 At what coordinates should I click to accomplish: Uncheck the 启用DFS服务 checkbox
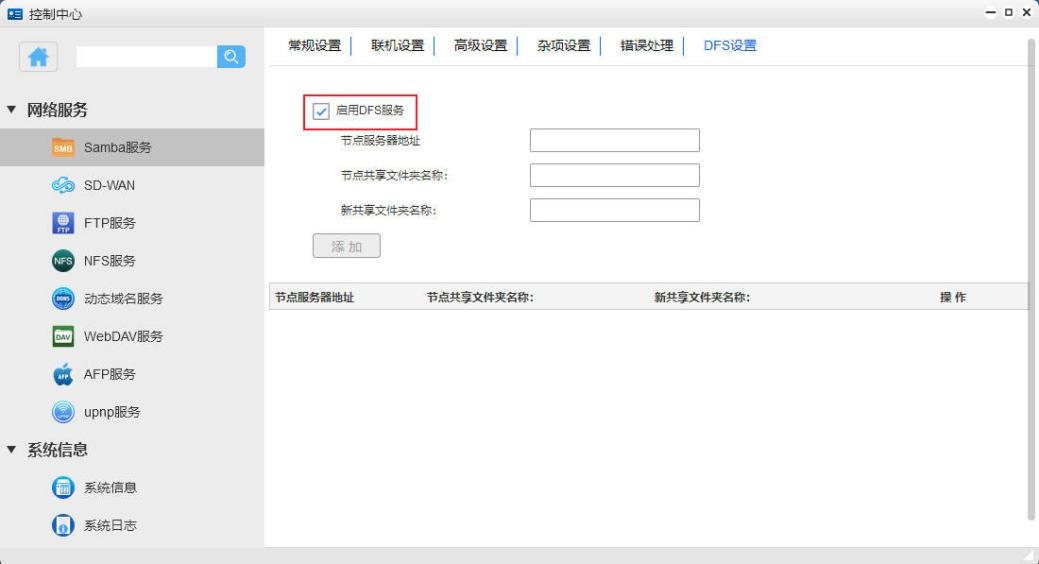pos(321,111)
